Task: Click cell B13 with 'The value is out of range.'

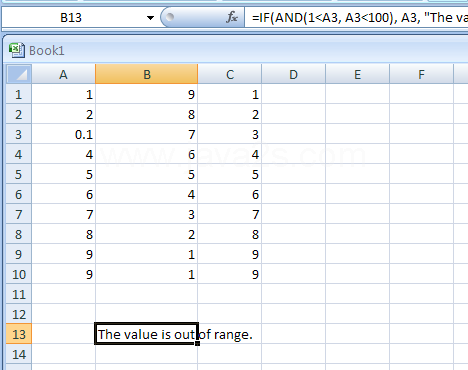Action: coord(147,334)
